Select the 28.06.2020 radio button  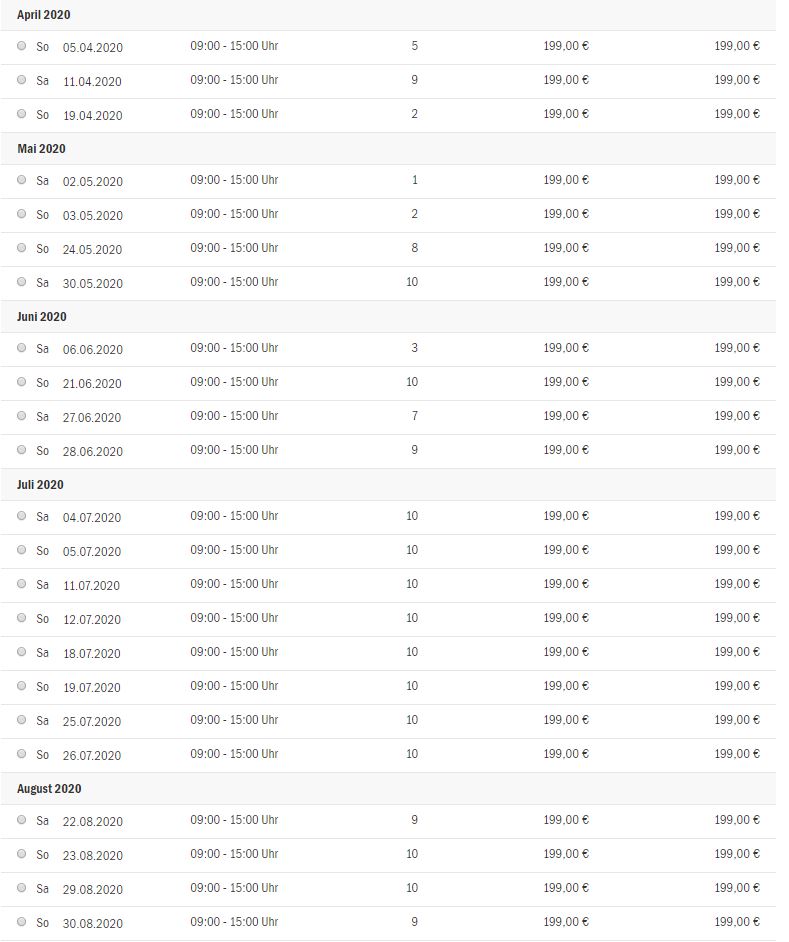point(22,449)
